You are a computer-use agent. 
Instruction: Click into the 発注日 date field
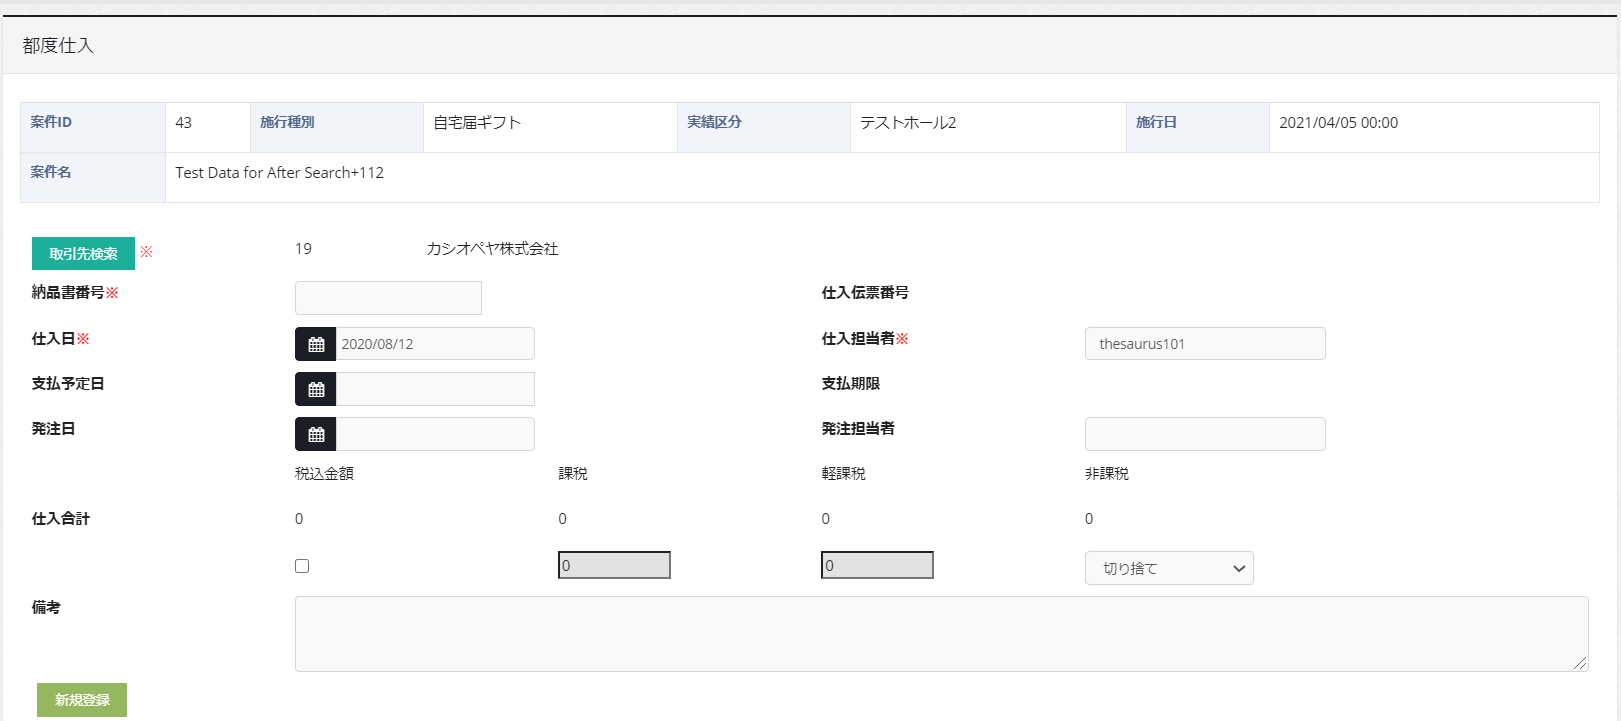(x=435, y=434)
